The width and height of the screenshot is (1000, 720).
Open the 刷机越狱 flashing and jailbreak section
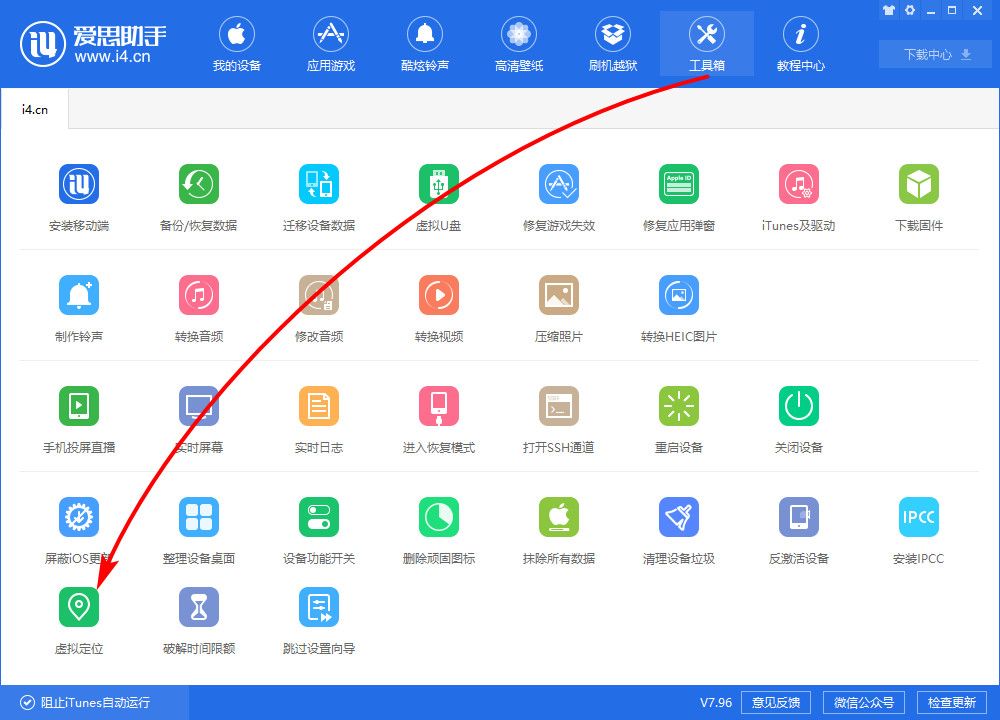[x=612, y=43]
